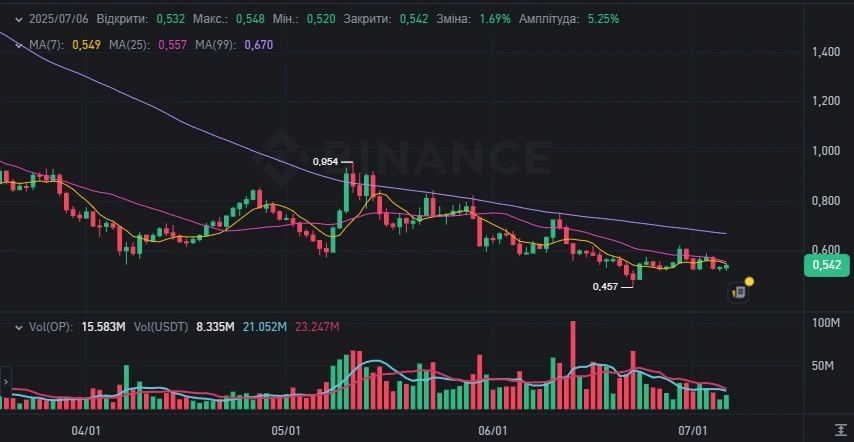Image resolution: width=854 pixels, height=442 pixels.
Task: Collapse the Vol(OP) indicator chevron
Action: click(x=19, y=328)
